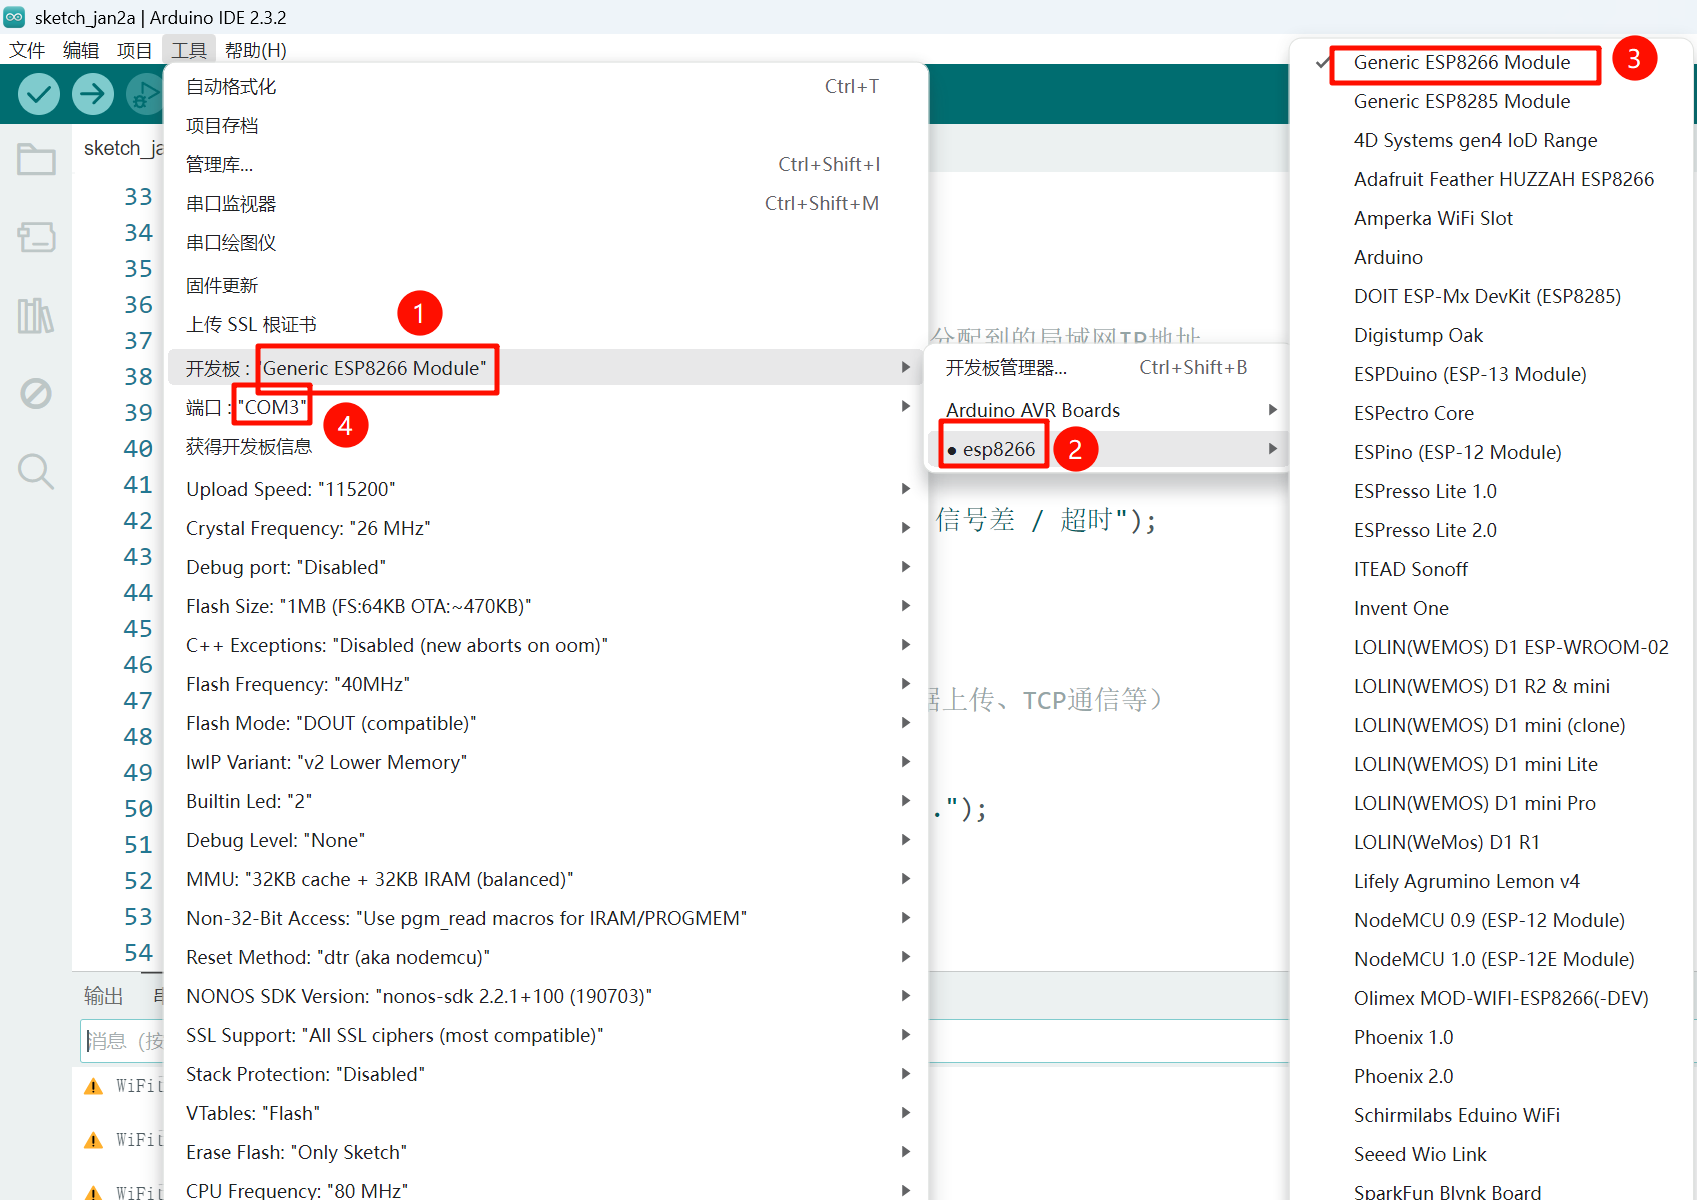Select Adafruit Feather HUZZAH ESP8266 board
The image size is (1697, 1200).
click(x=1491, y=179)
